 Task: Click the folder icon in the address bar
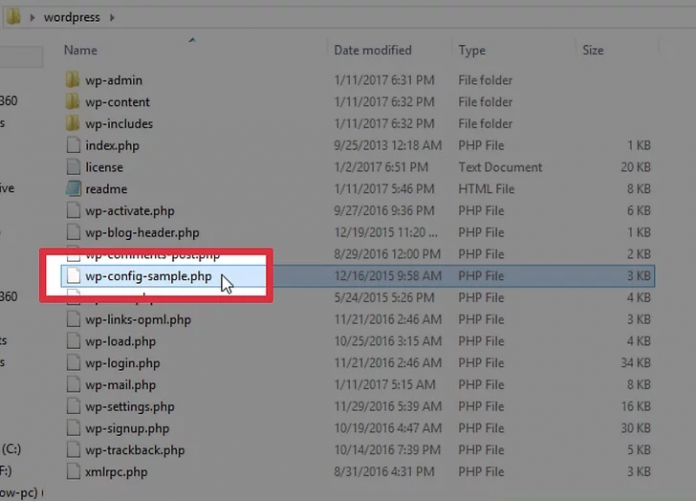click(13, 17)
